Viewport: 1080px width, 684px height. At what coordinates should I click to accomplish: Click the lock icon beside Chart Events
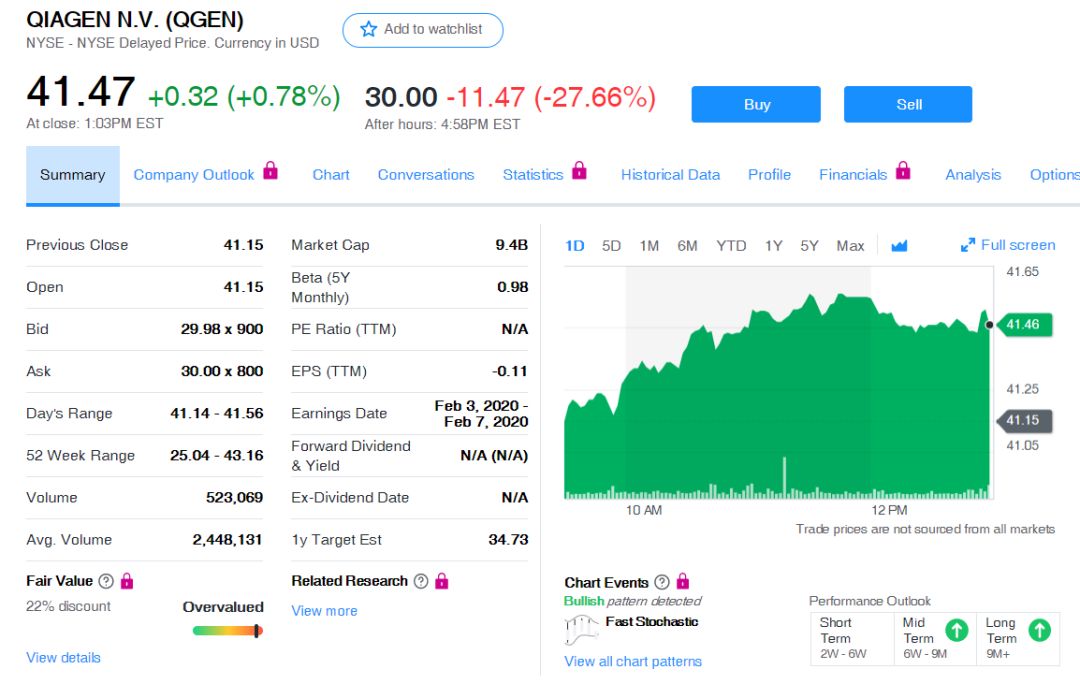683,581
